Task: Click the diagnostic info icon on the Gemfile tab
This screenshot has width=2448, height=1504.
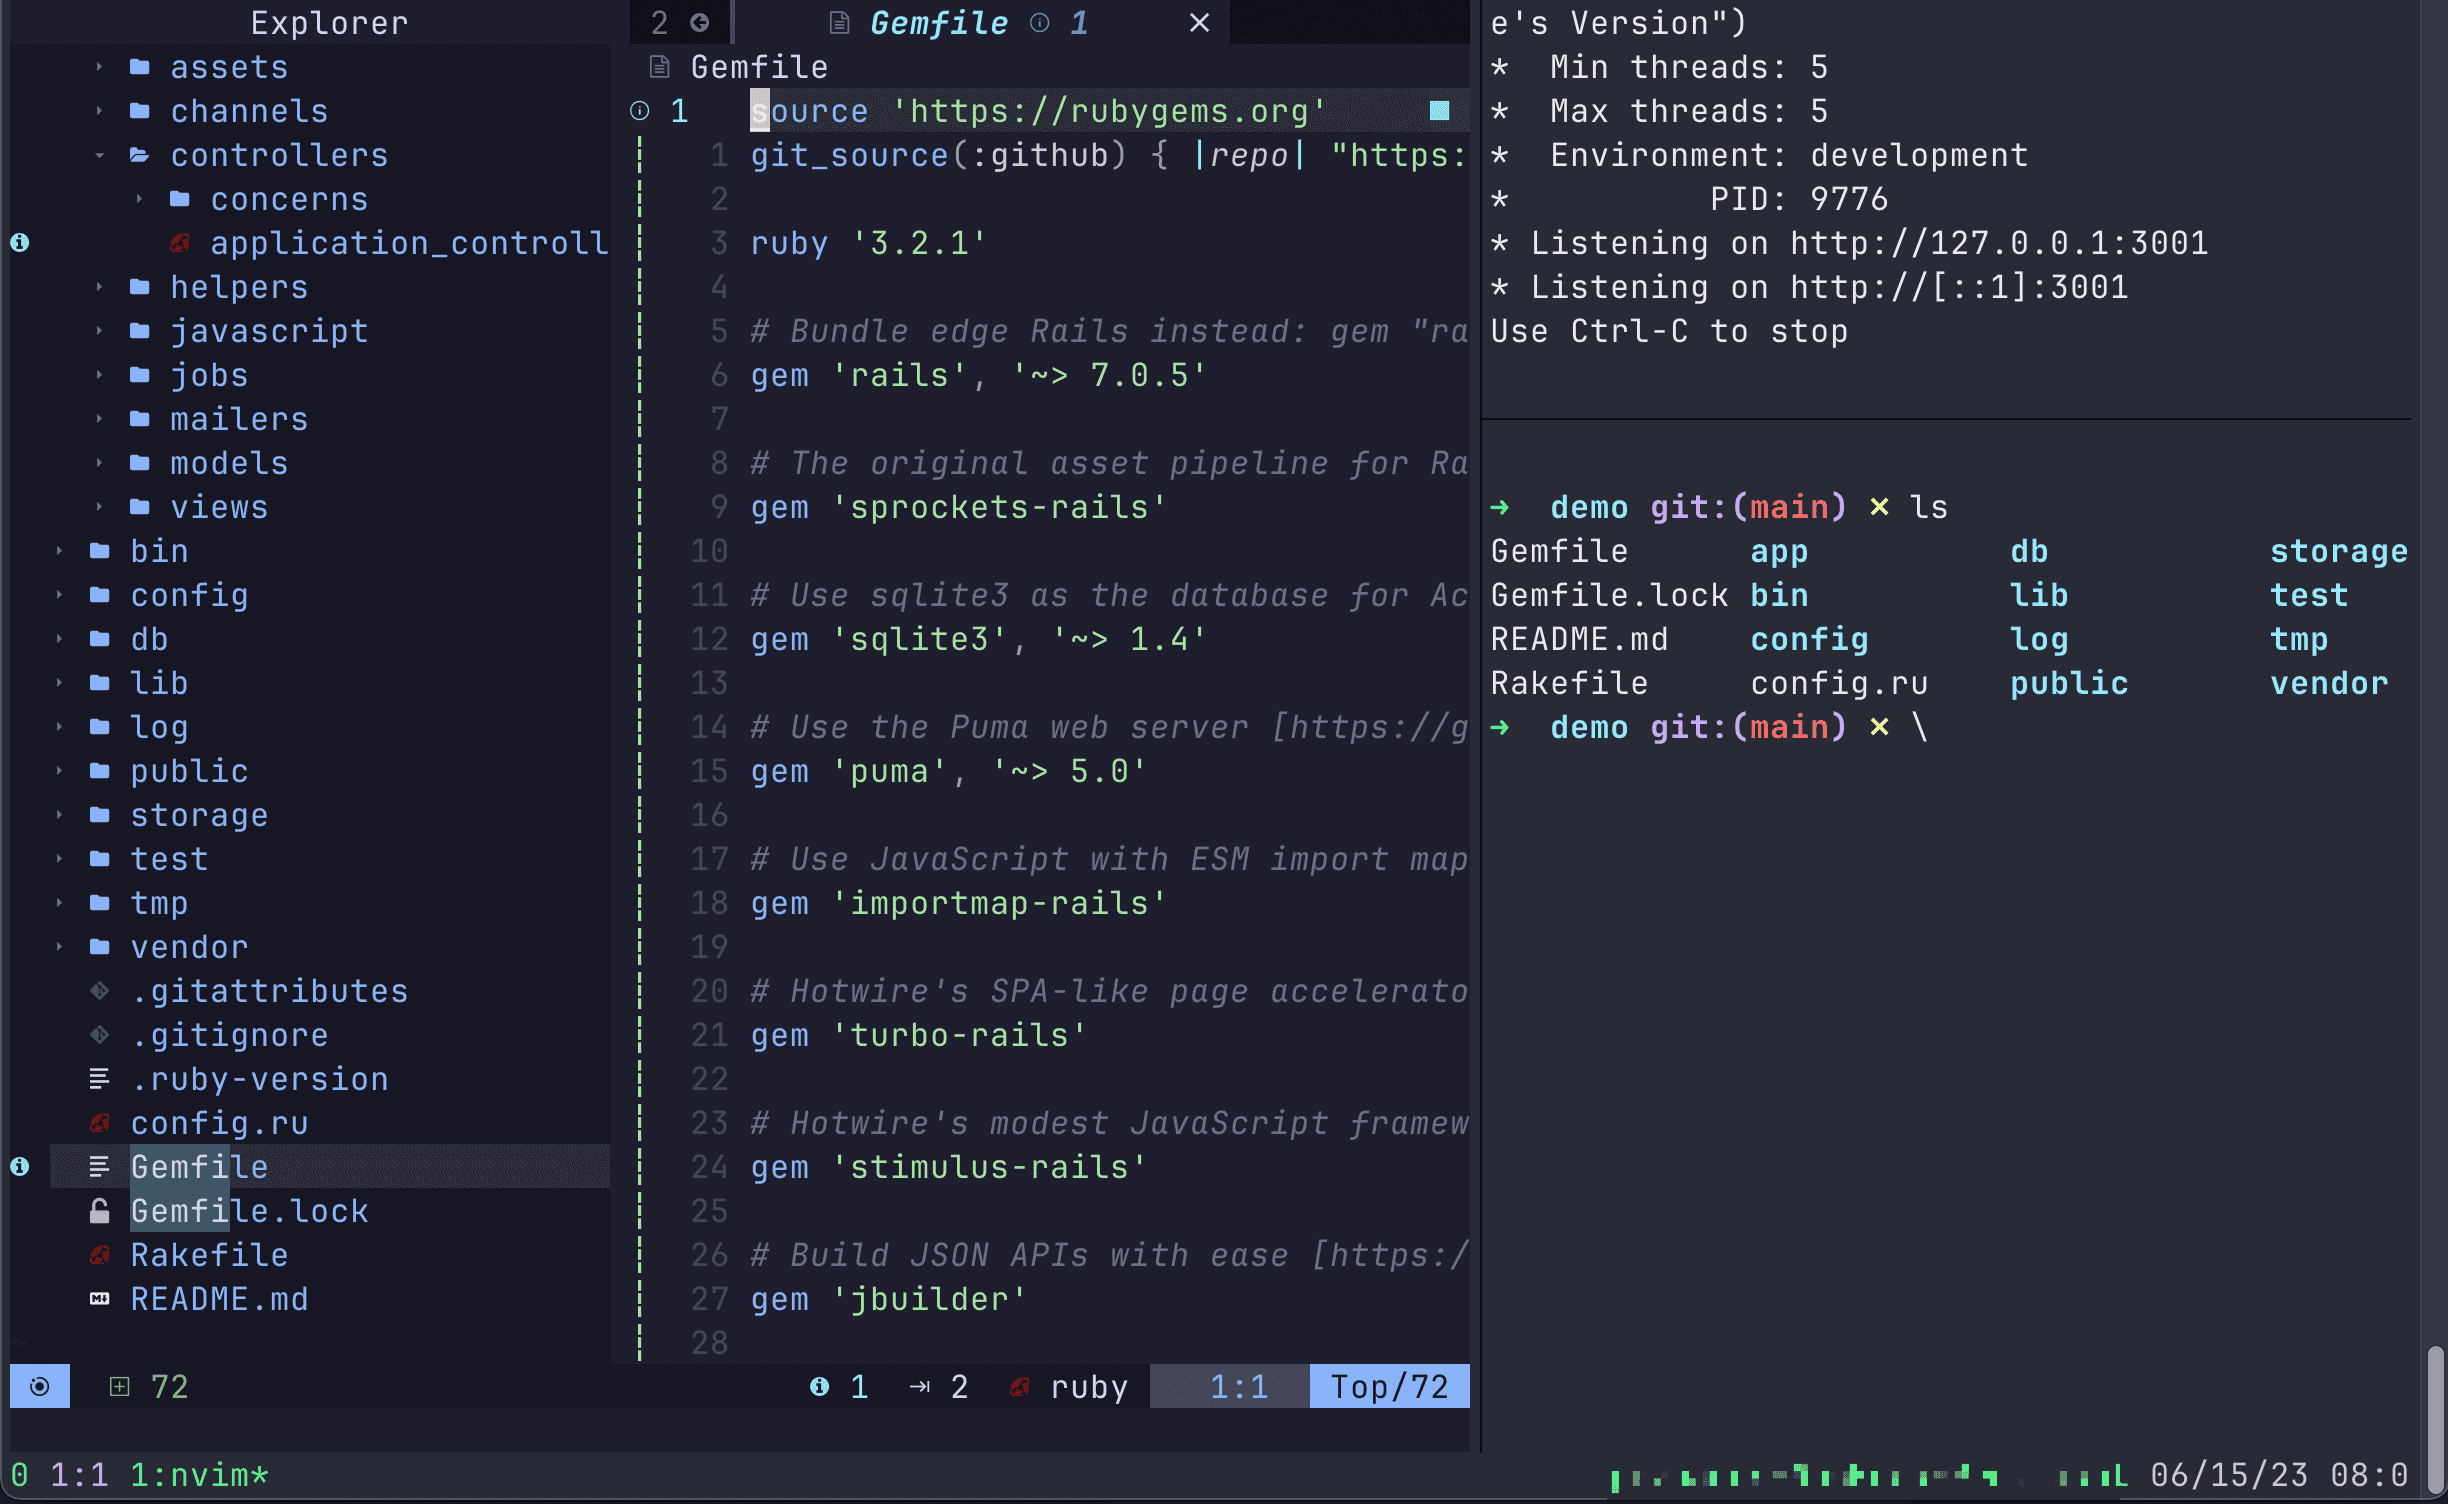Action: point(1041,23)
